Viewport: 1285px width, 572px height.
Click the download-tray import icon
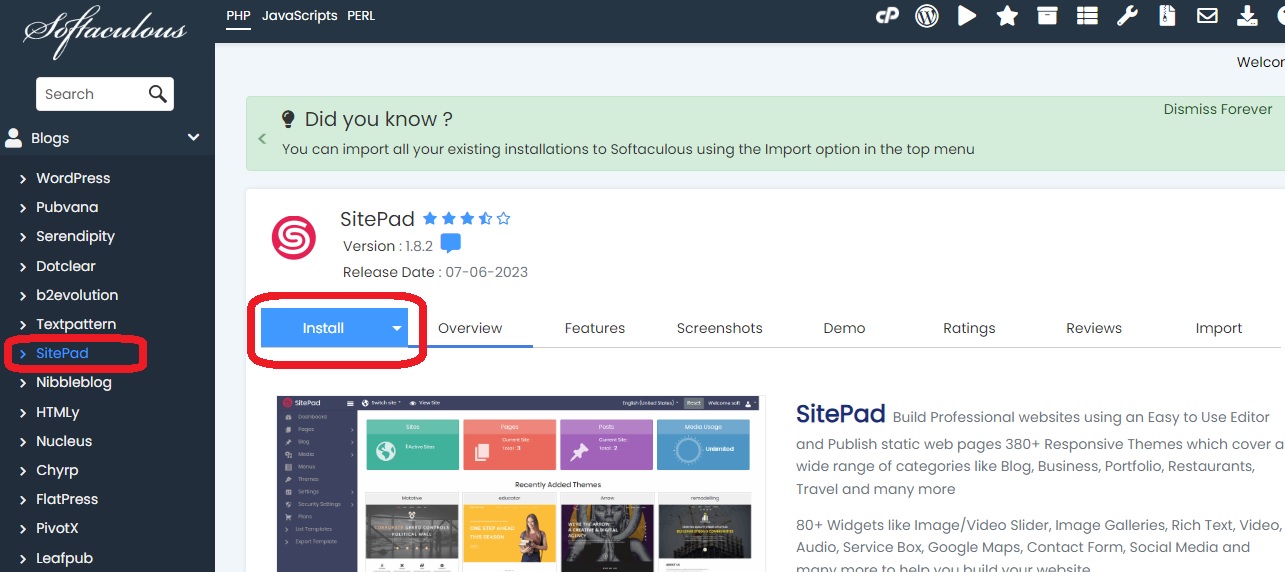pyautogui.click(x=1247, y=16)
